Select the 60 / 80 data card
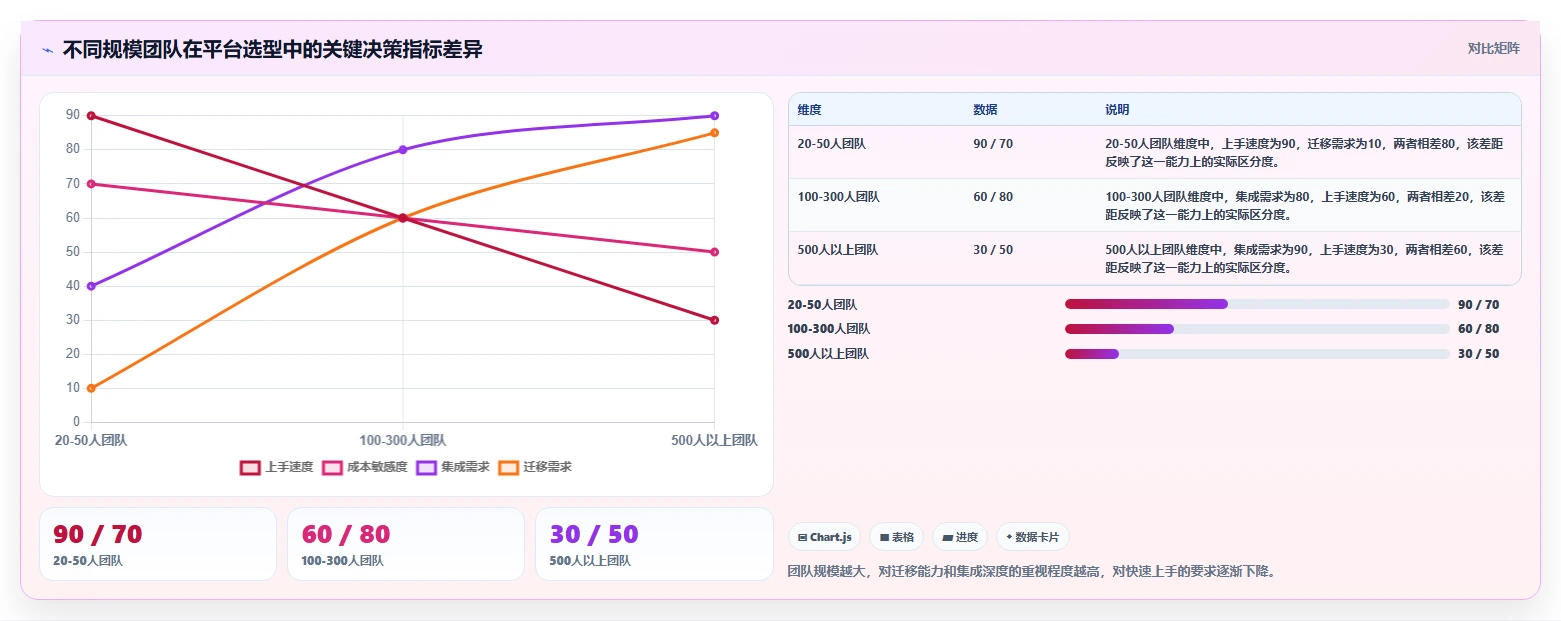 pos(406,544)
